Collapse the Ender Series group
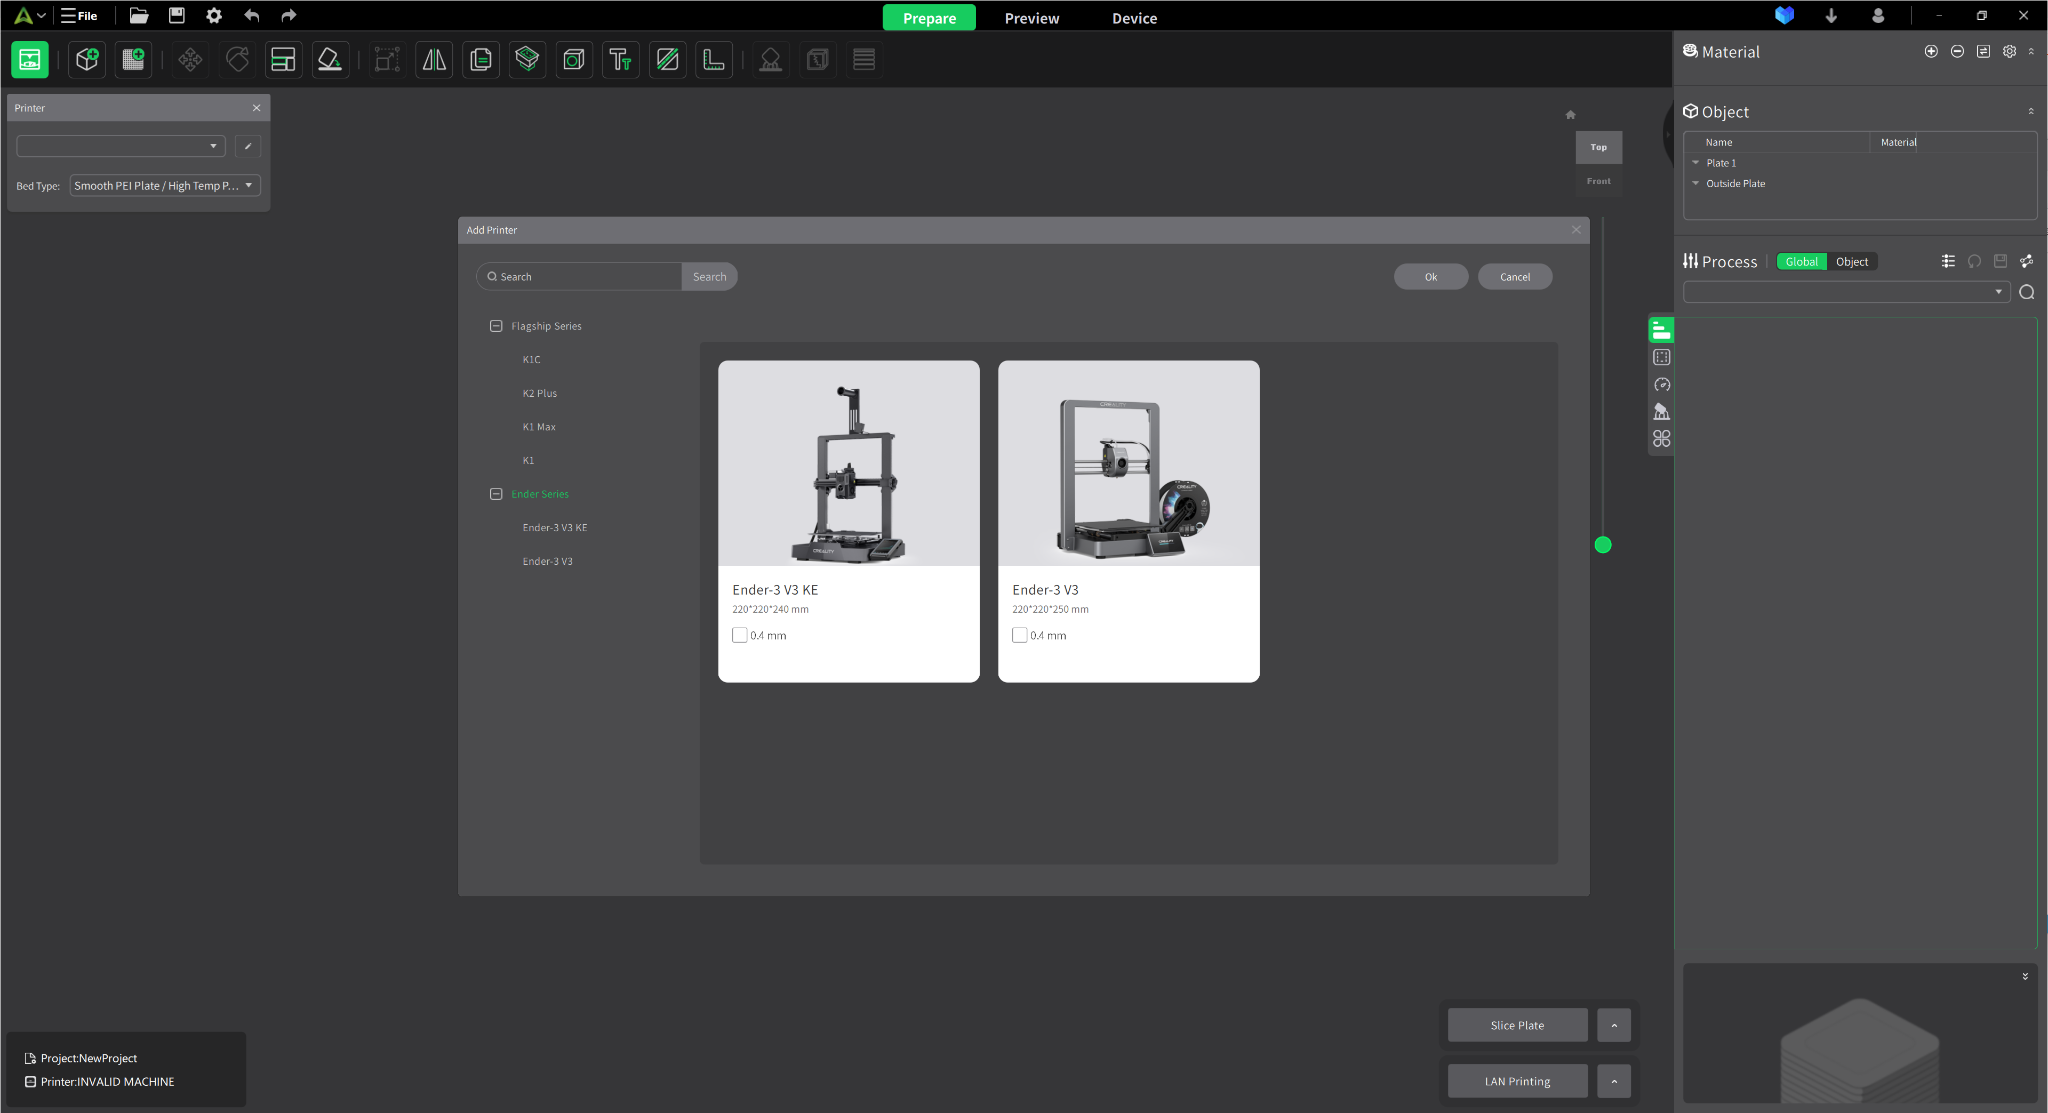Screen dimensions: 2048x1113 pos(496,494)
